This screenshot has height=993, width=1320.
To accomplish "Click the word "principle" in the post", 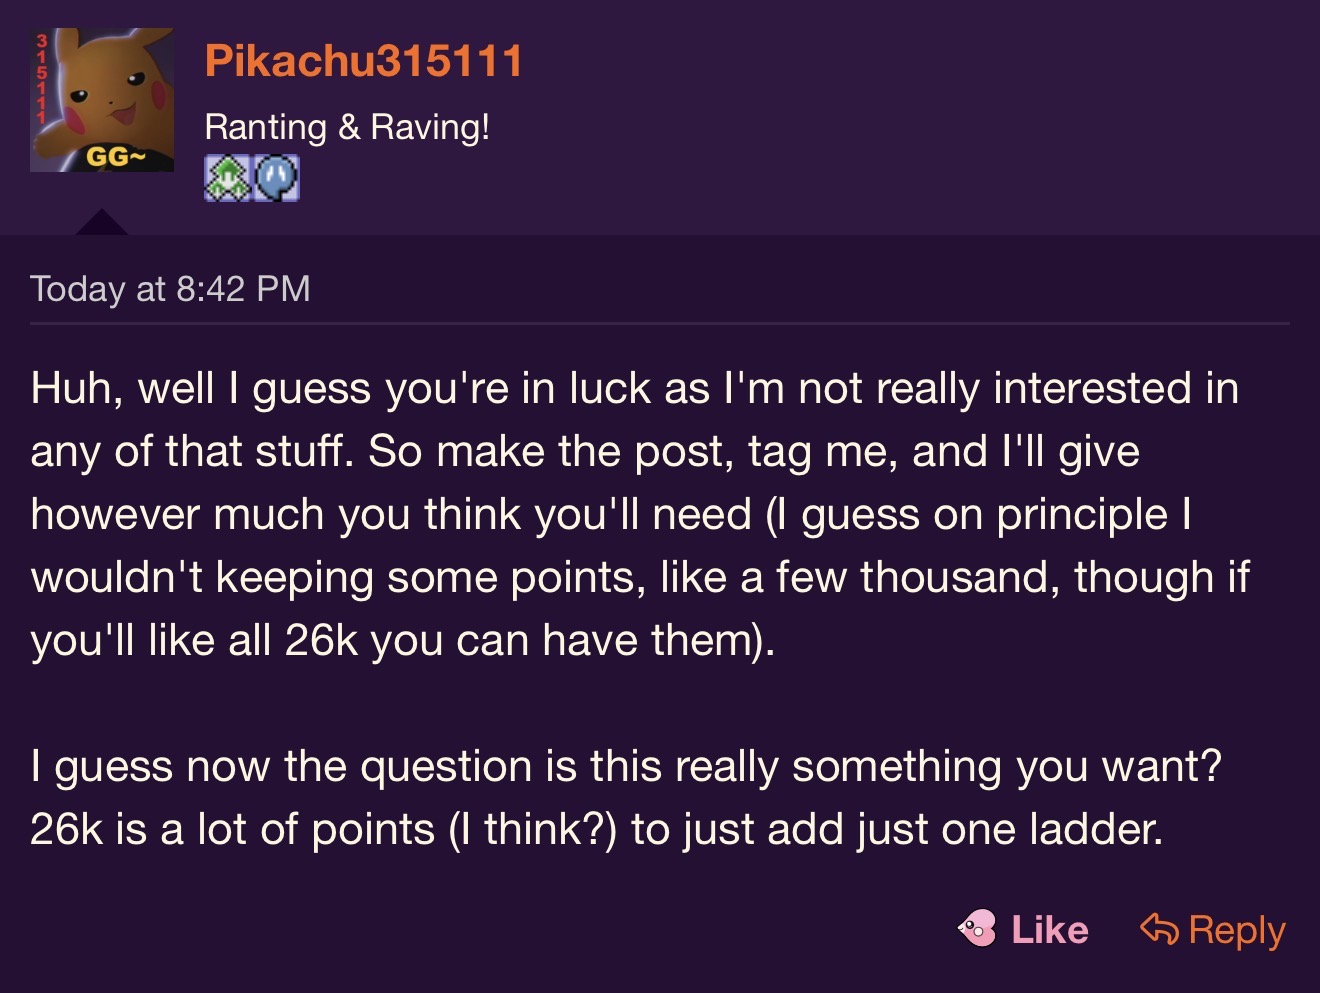I will (x=1082, y=515).
